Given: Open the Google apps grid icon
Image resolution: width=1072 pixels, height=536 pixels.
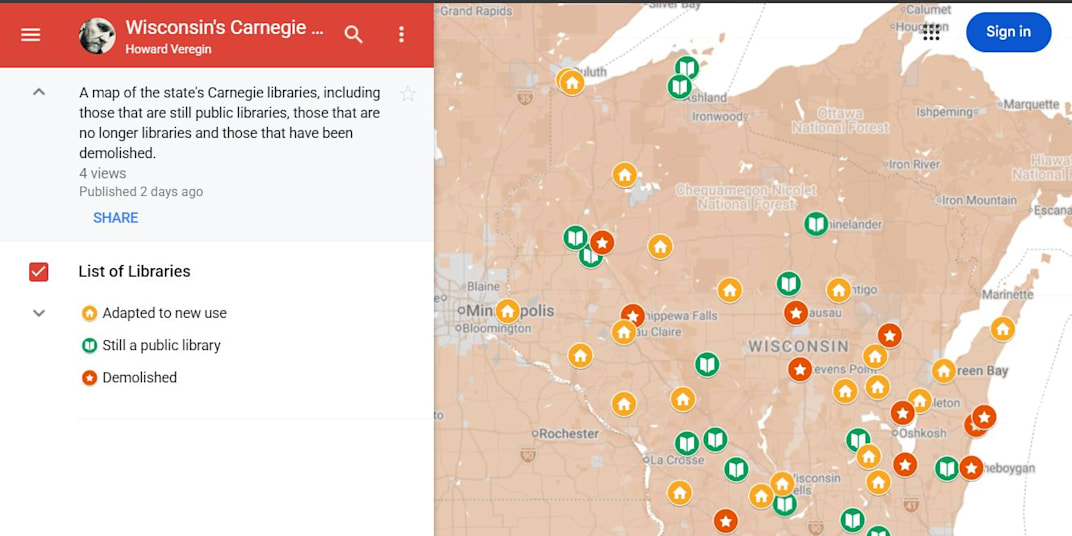Looking at the screenshot, I should (931, 32).
